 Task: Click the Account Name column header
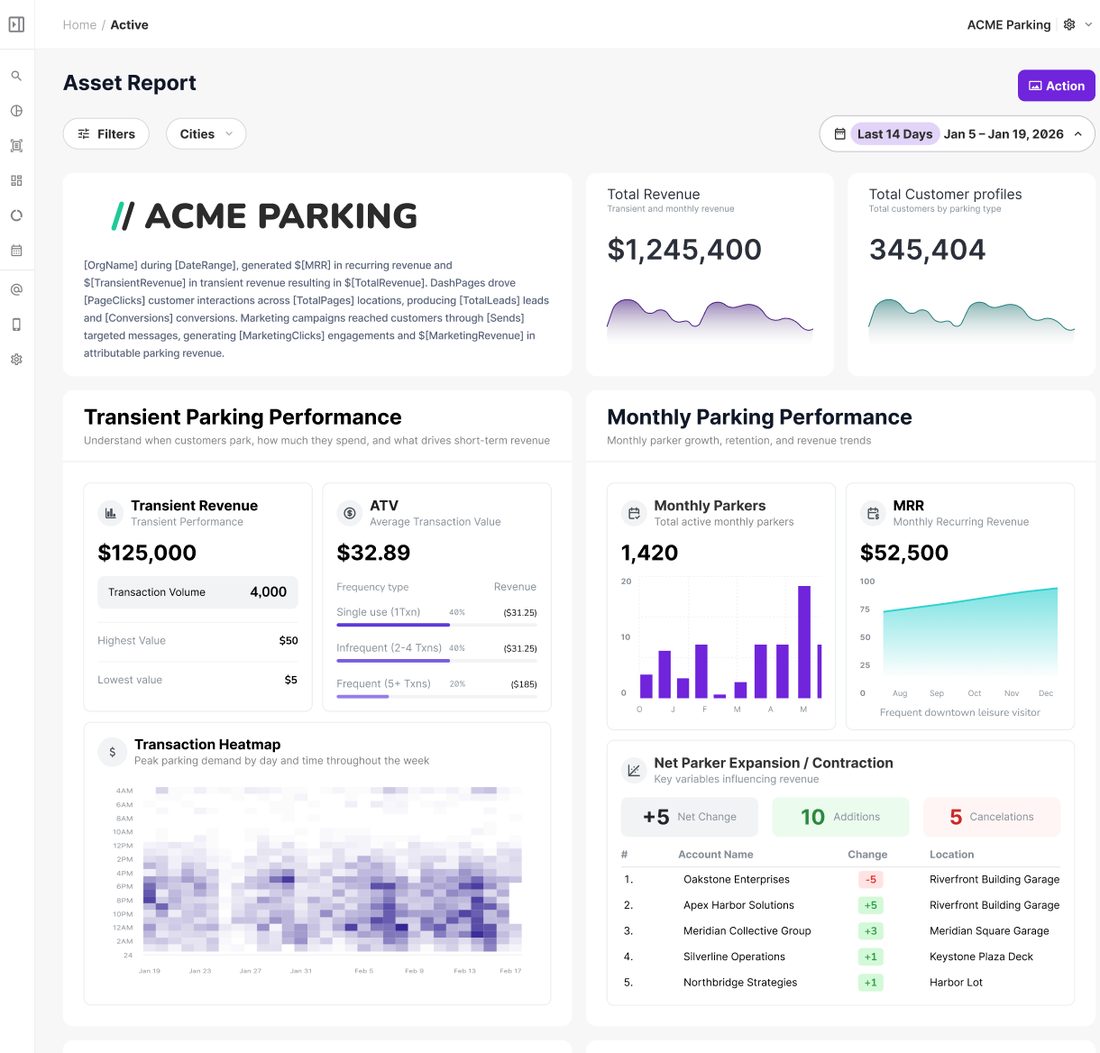point(715,854)
